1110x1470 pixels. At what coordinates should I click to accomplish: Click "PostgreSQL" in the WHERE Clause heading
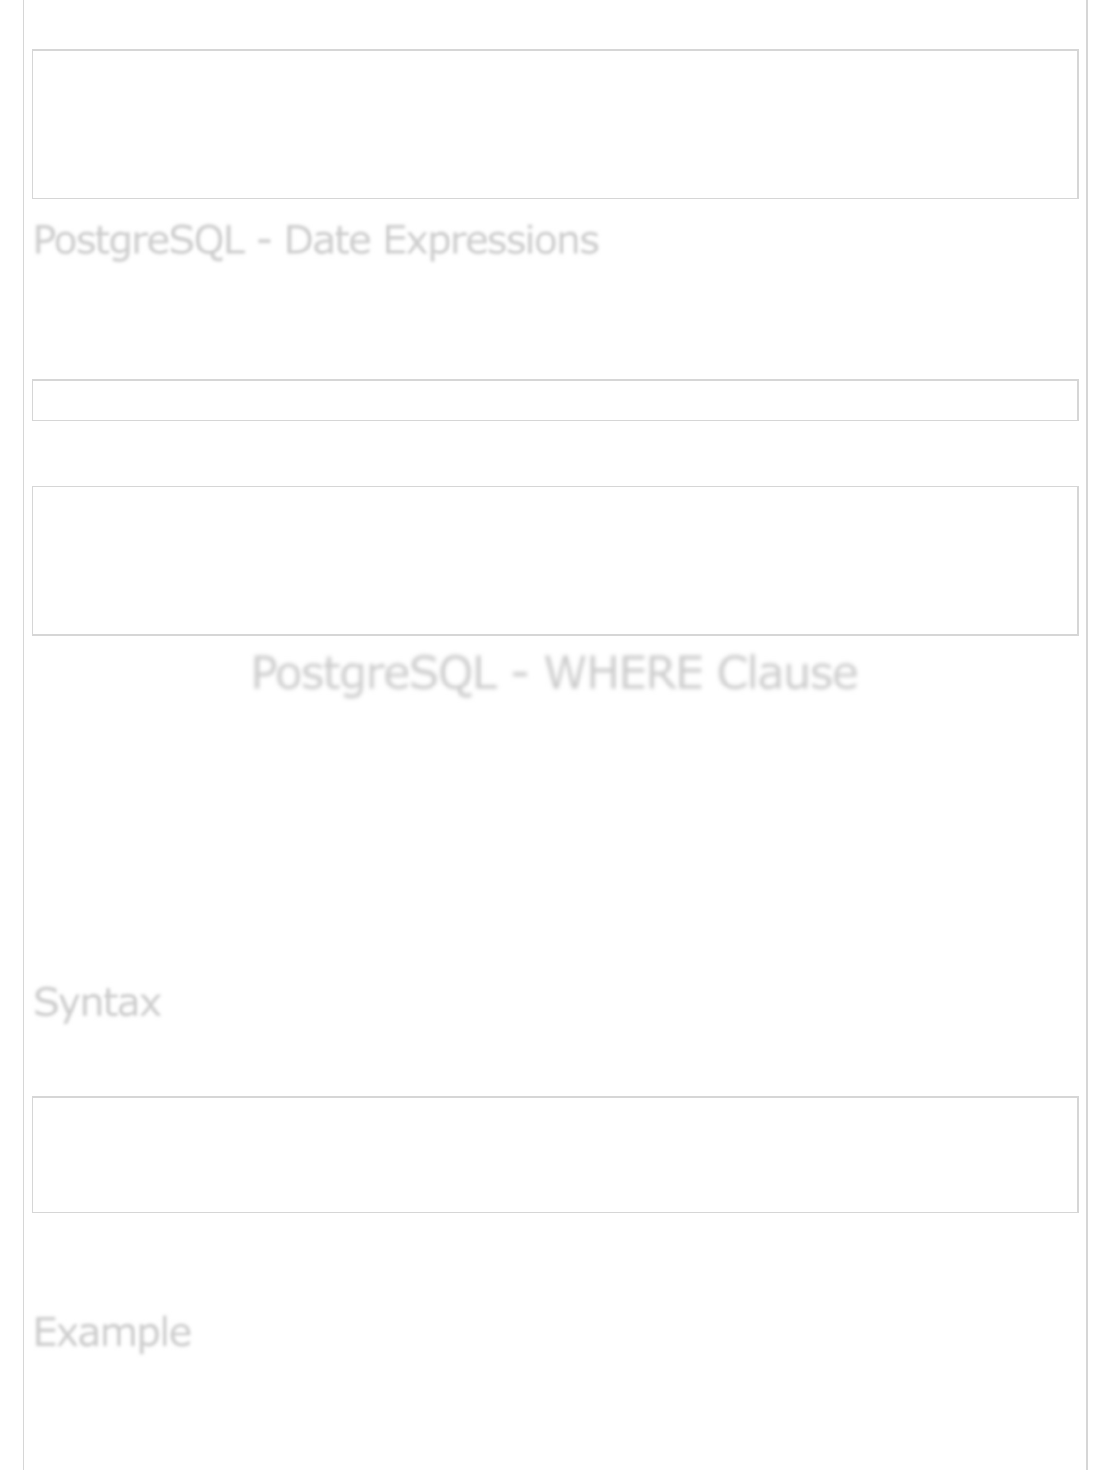coord(373,673)
